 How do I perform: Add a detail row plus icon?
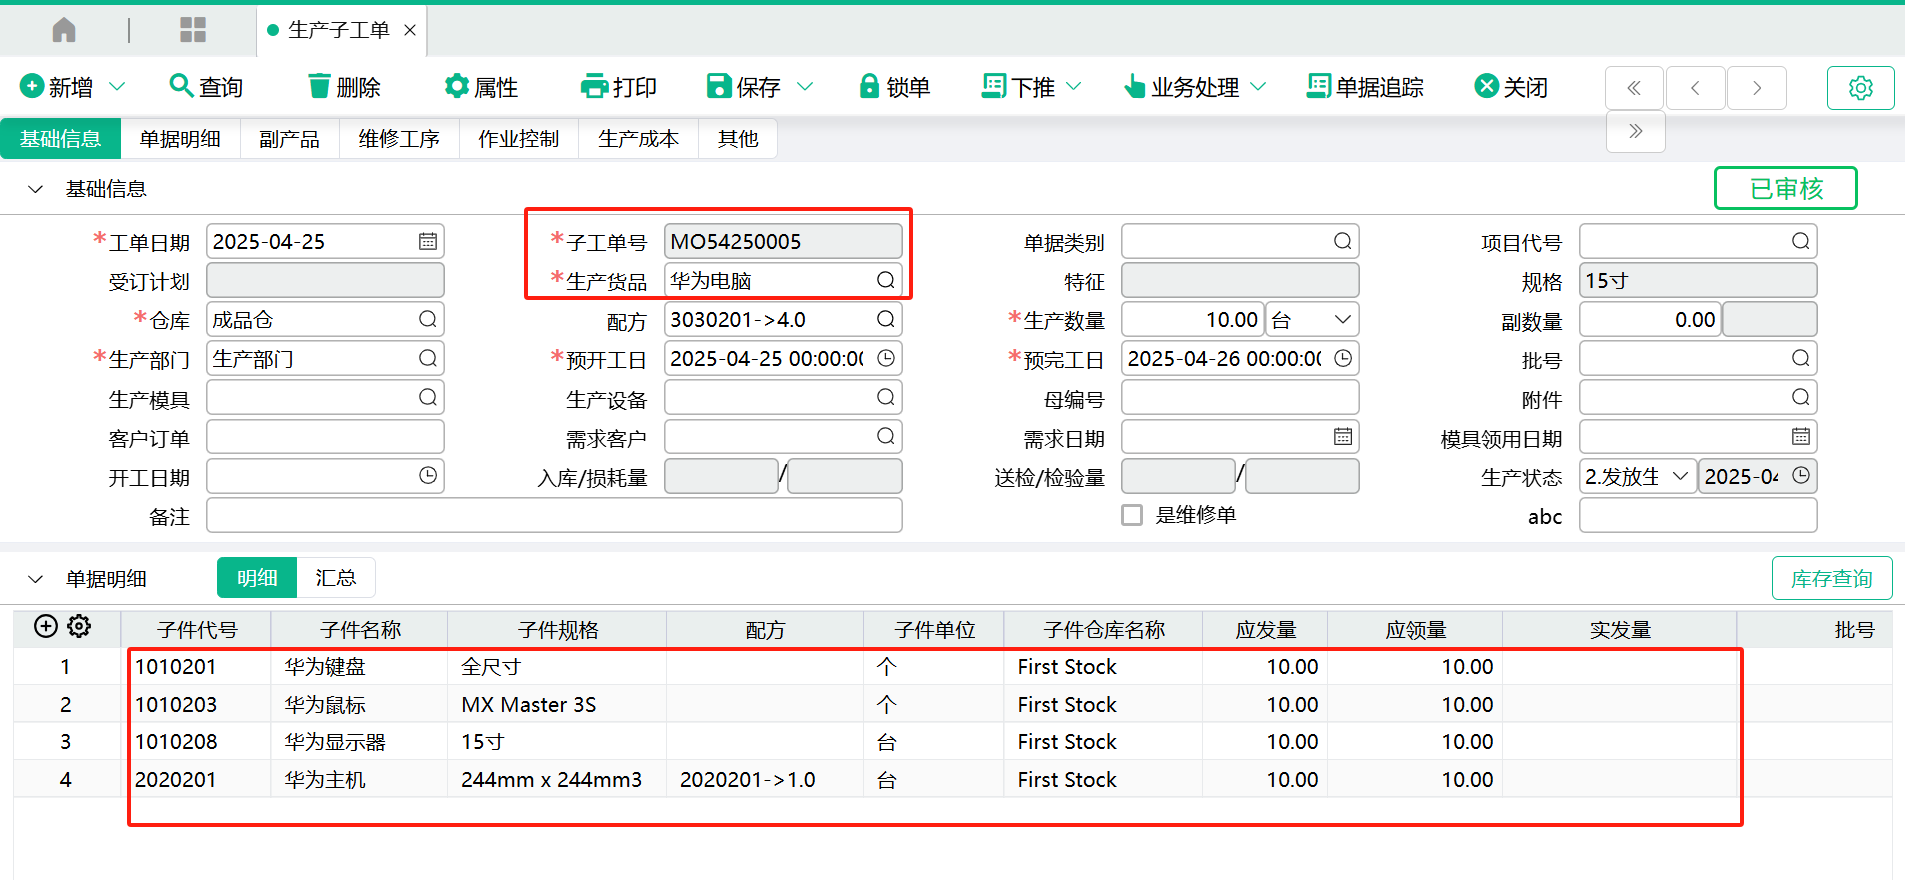click(x=45, y=626)
